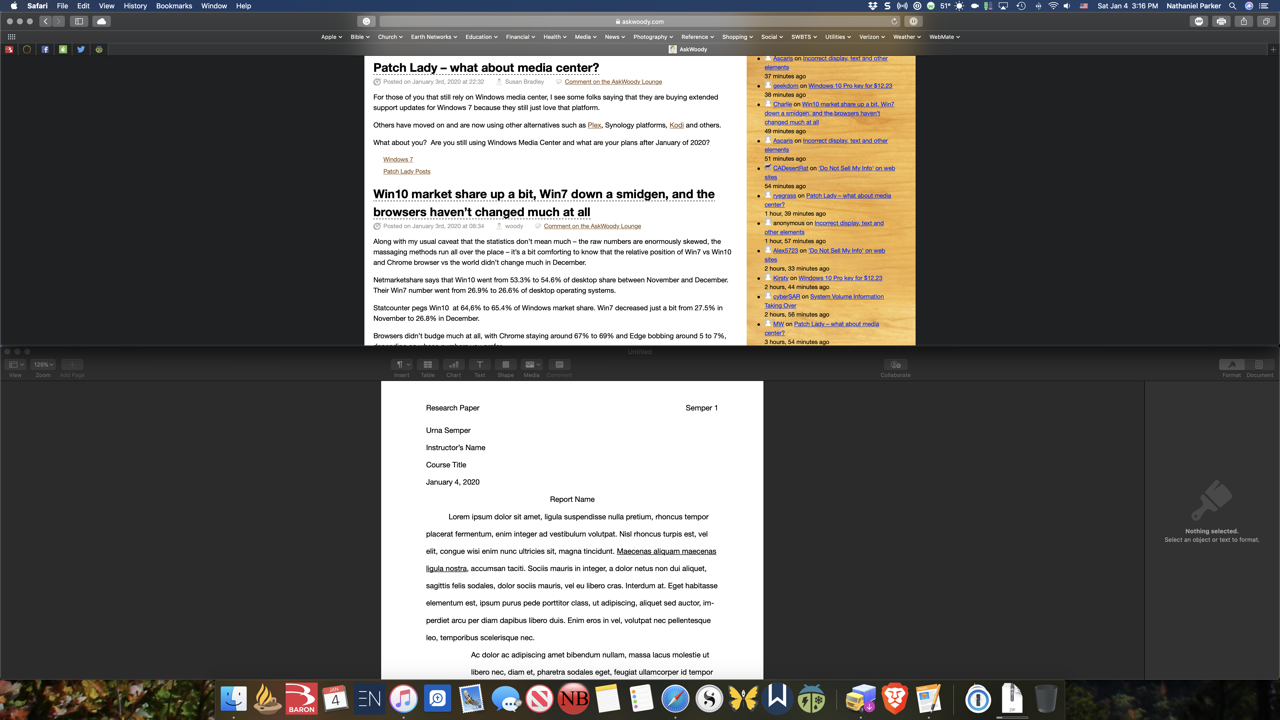Expand the Photography bookmarks folder

pos(652,37)
